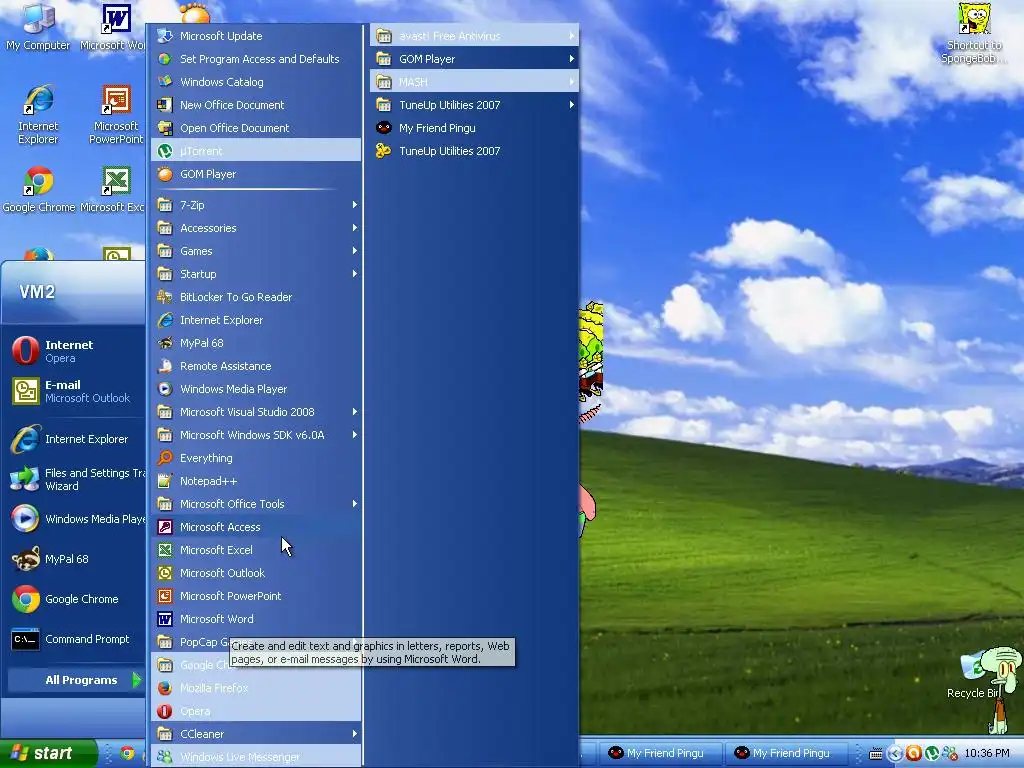The image size is (1024, 768).
Task: Launch MyPal 68 from the programs list
Action: pyautogui.click(x=255, y=343)
